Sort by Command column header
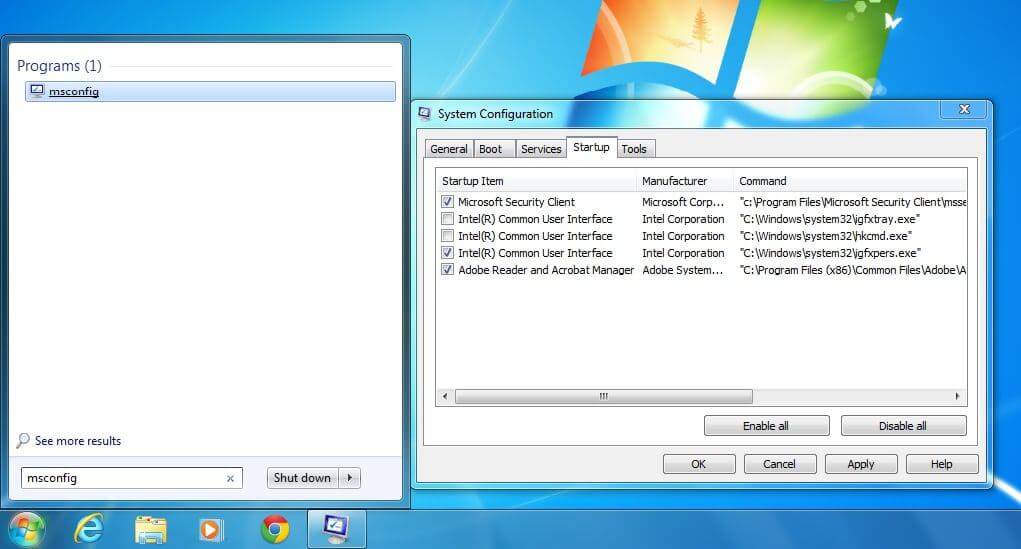This screenshot has height=549, width=1021. (x=850, y=181)
